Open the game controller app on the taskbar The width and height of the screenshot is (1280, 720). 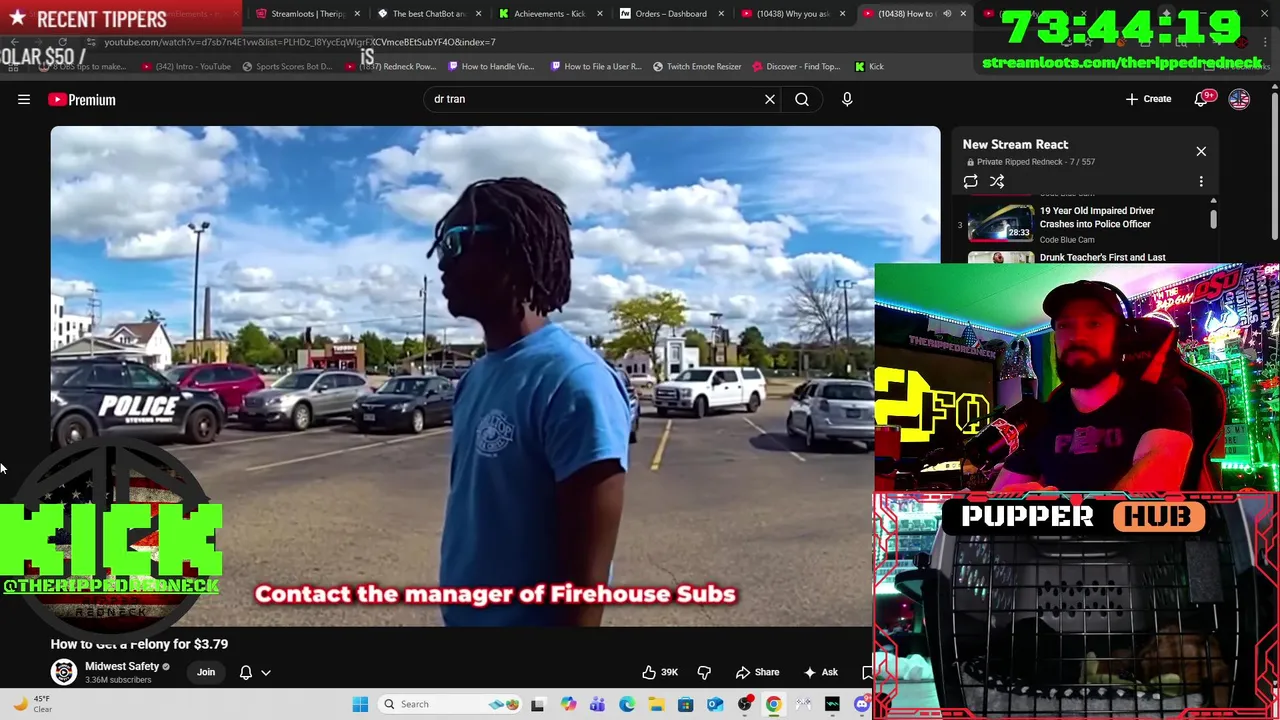pyautogui.click(x=803, y=704)
